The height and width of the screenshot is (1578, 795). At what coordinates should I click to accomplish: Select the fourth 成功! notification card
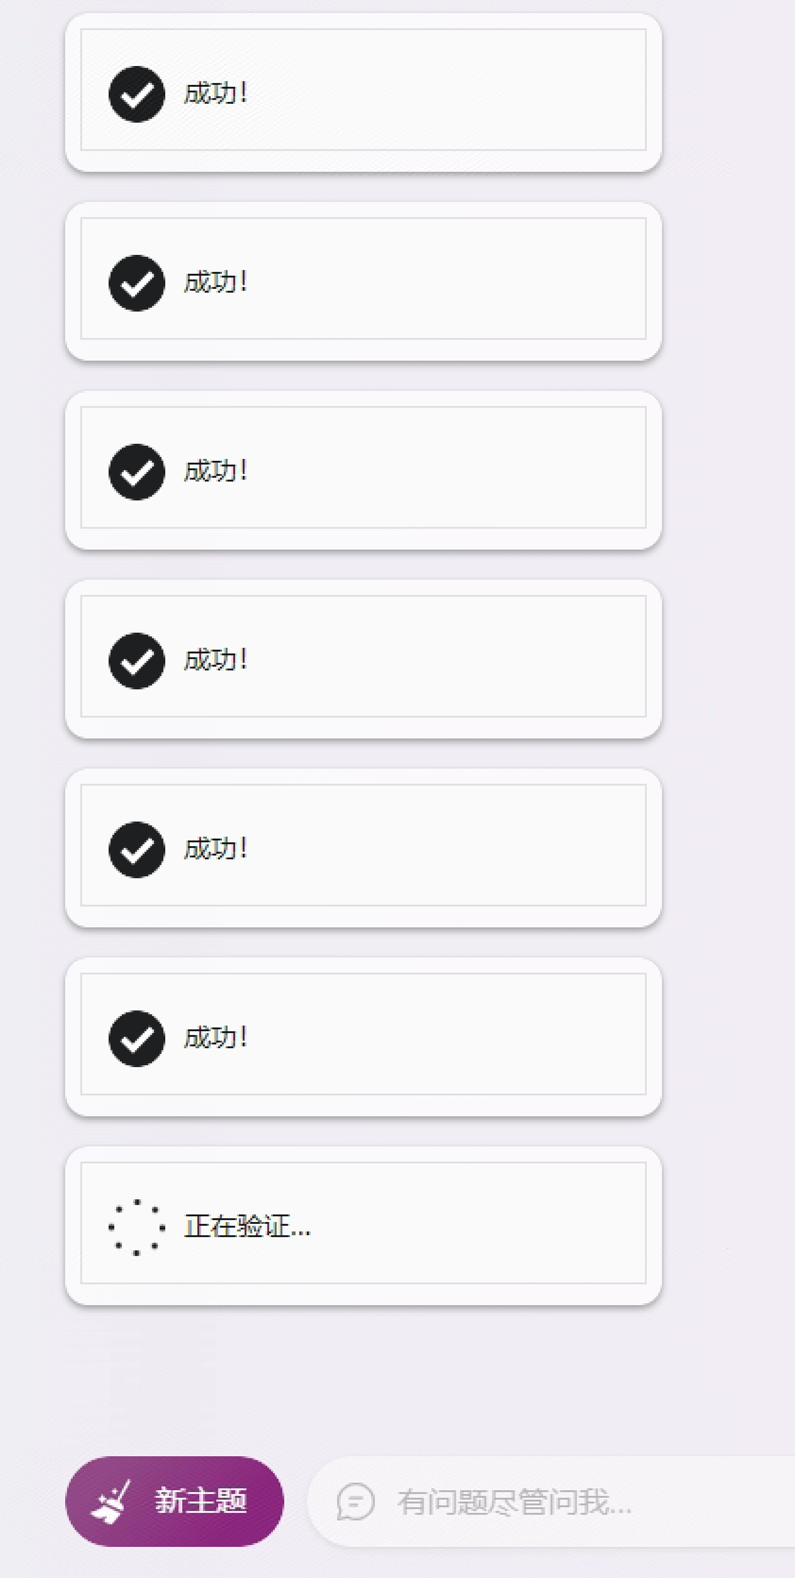(x=362, y=660)
